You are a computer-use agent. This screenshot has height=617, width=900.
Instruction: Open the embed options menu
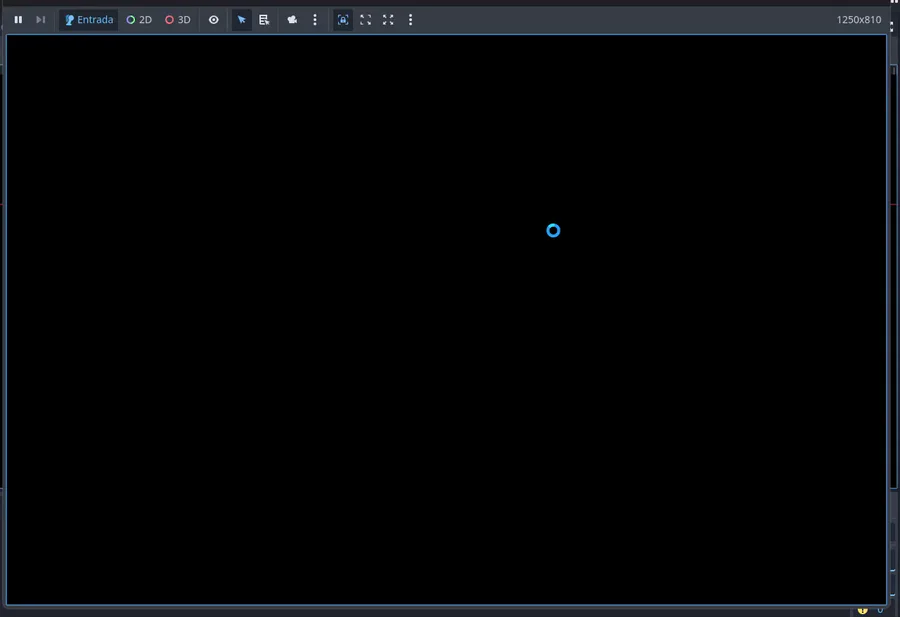(x=410, y=20)
